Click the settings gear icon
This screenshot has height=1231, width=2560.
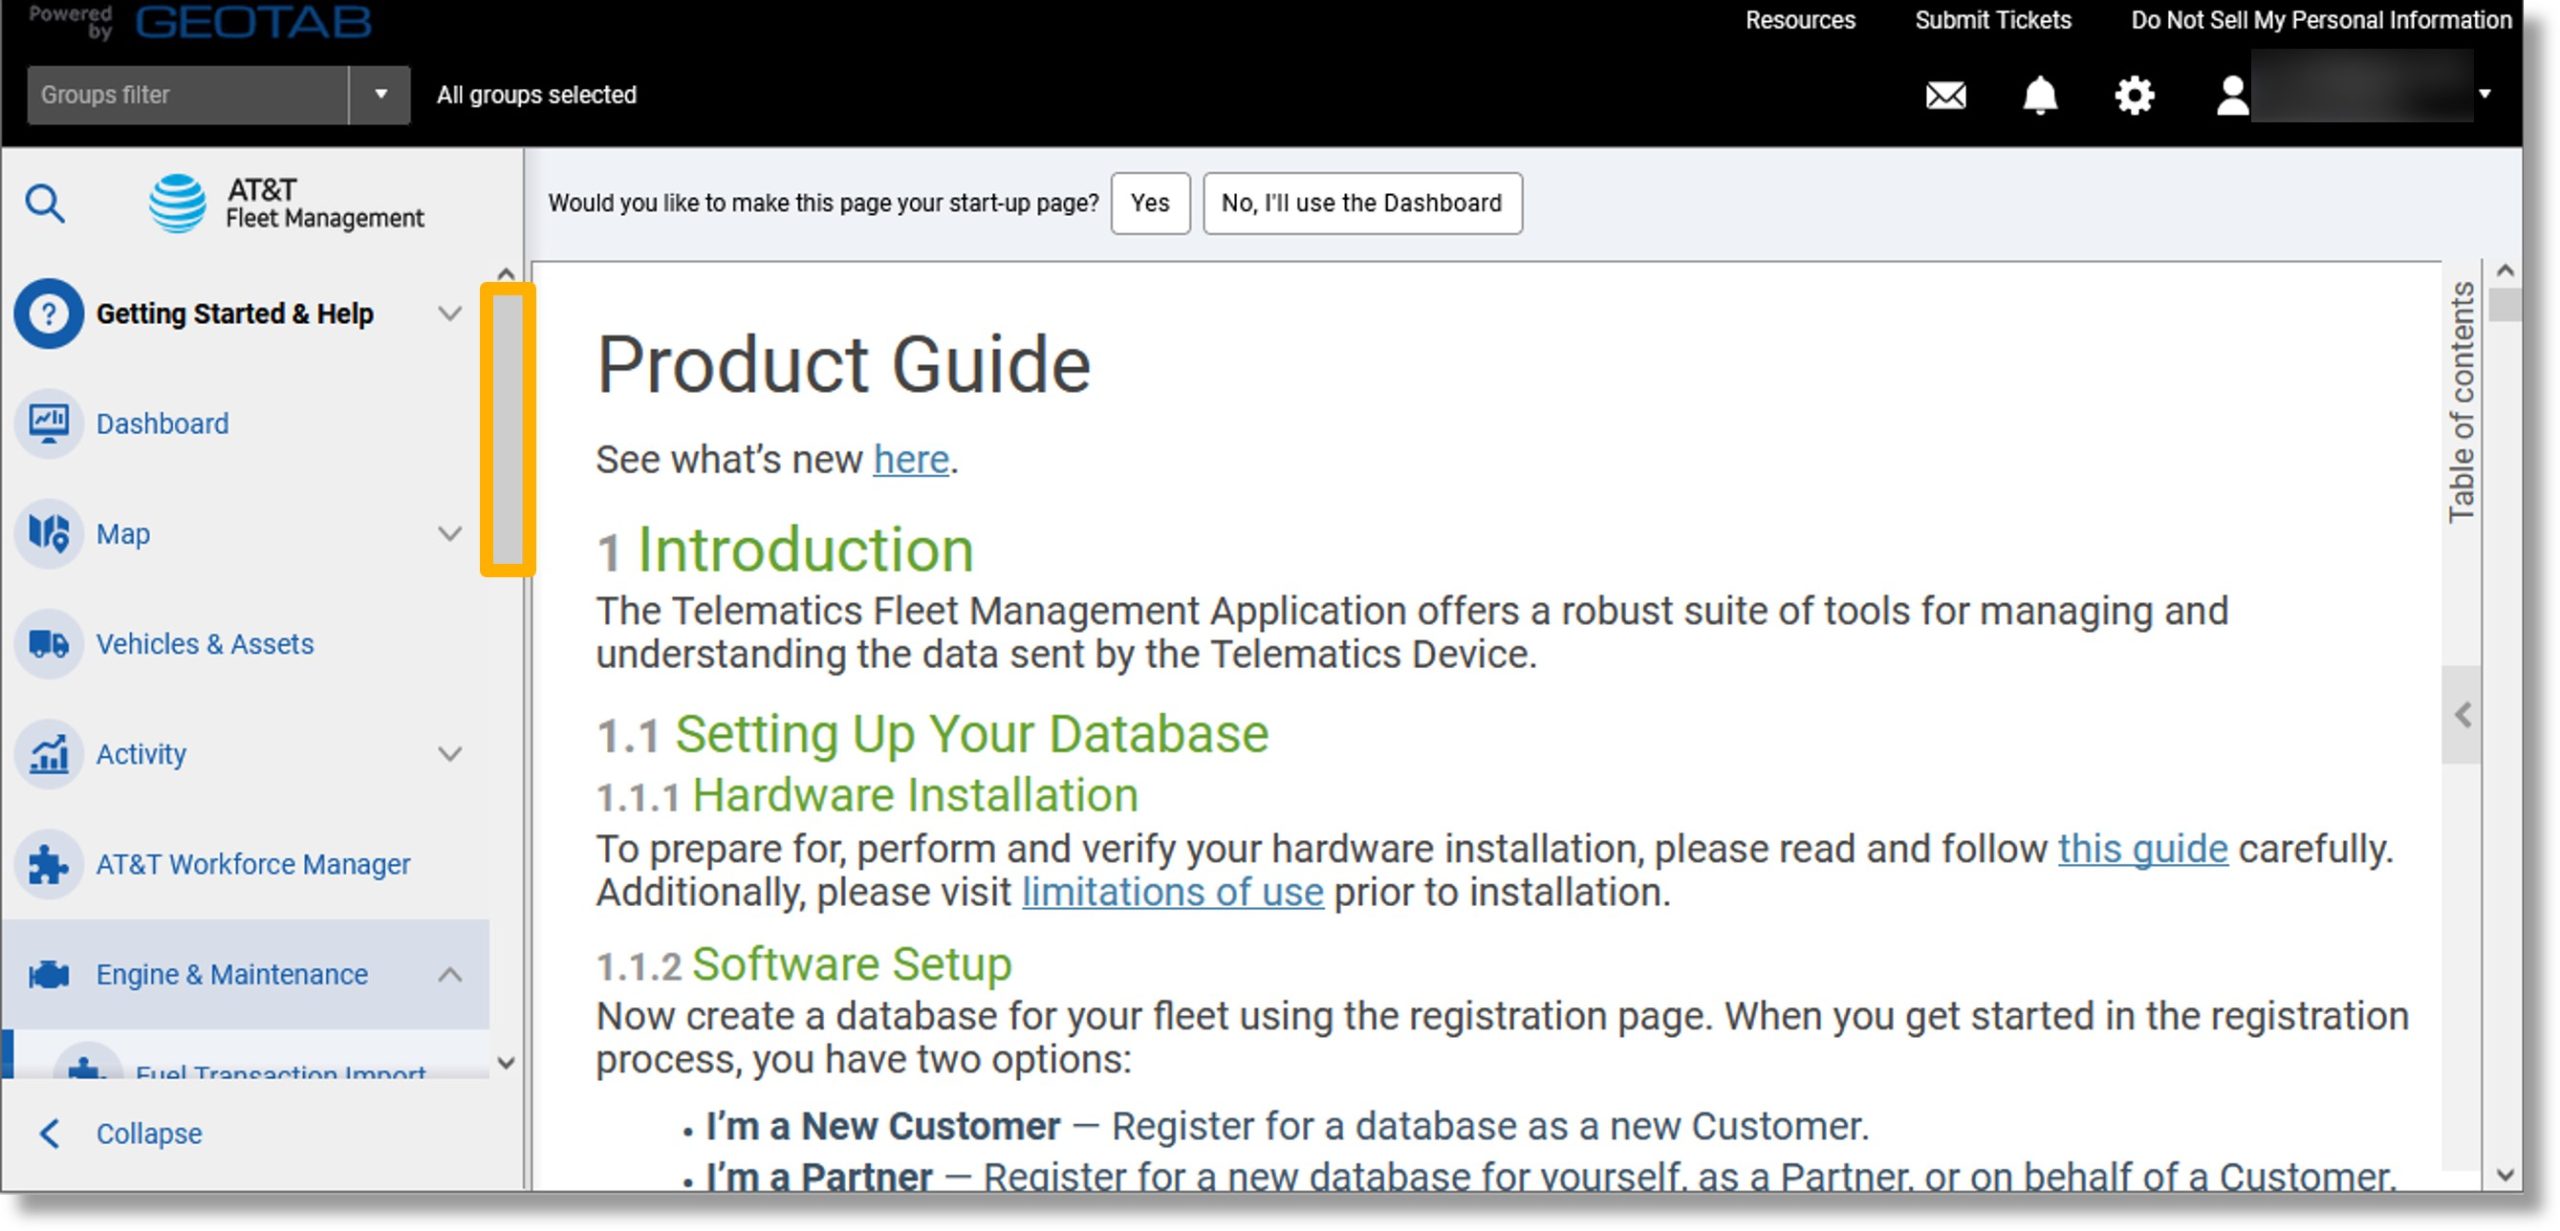2132,93
